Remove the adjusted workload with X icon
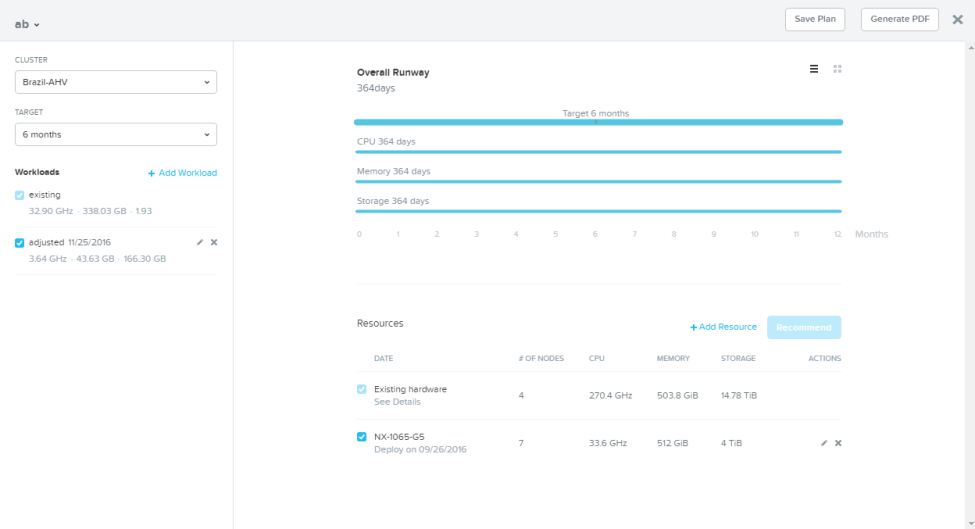 pyautogui.click(x=214, y=242)
